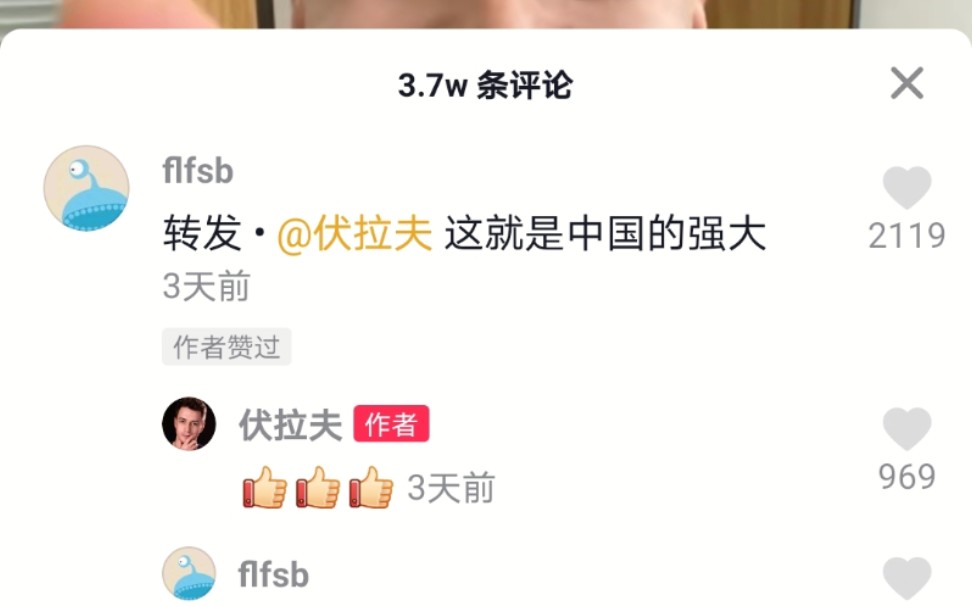972x607 pixels.
Task: Open flfsb username on top comment
Action: pyautogui.click(x=198, y=171)
